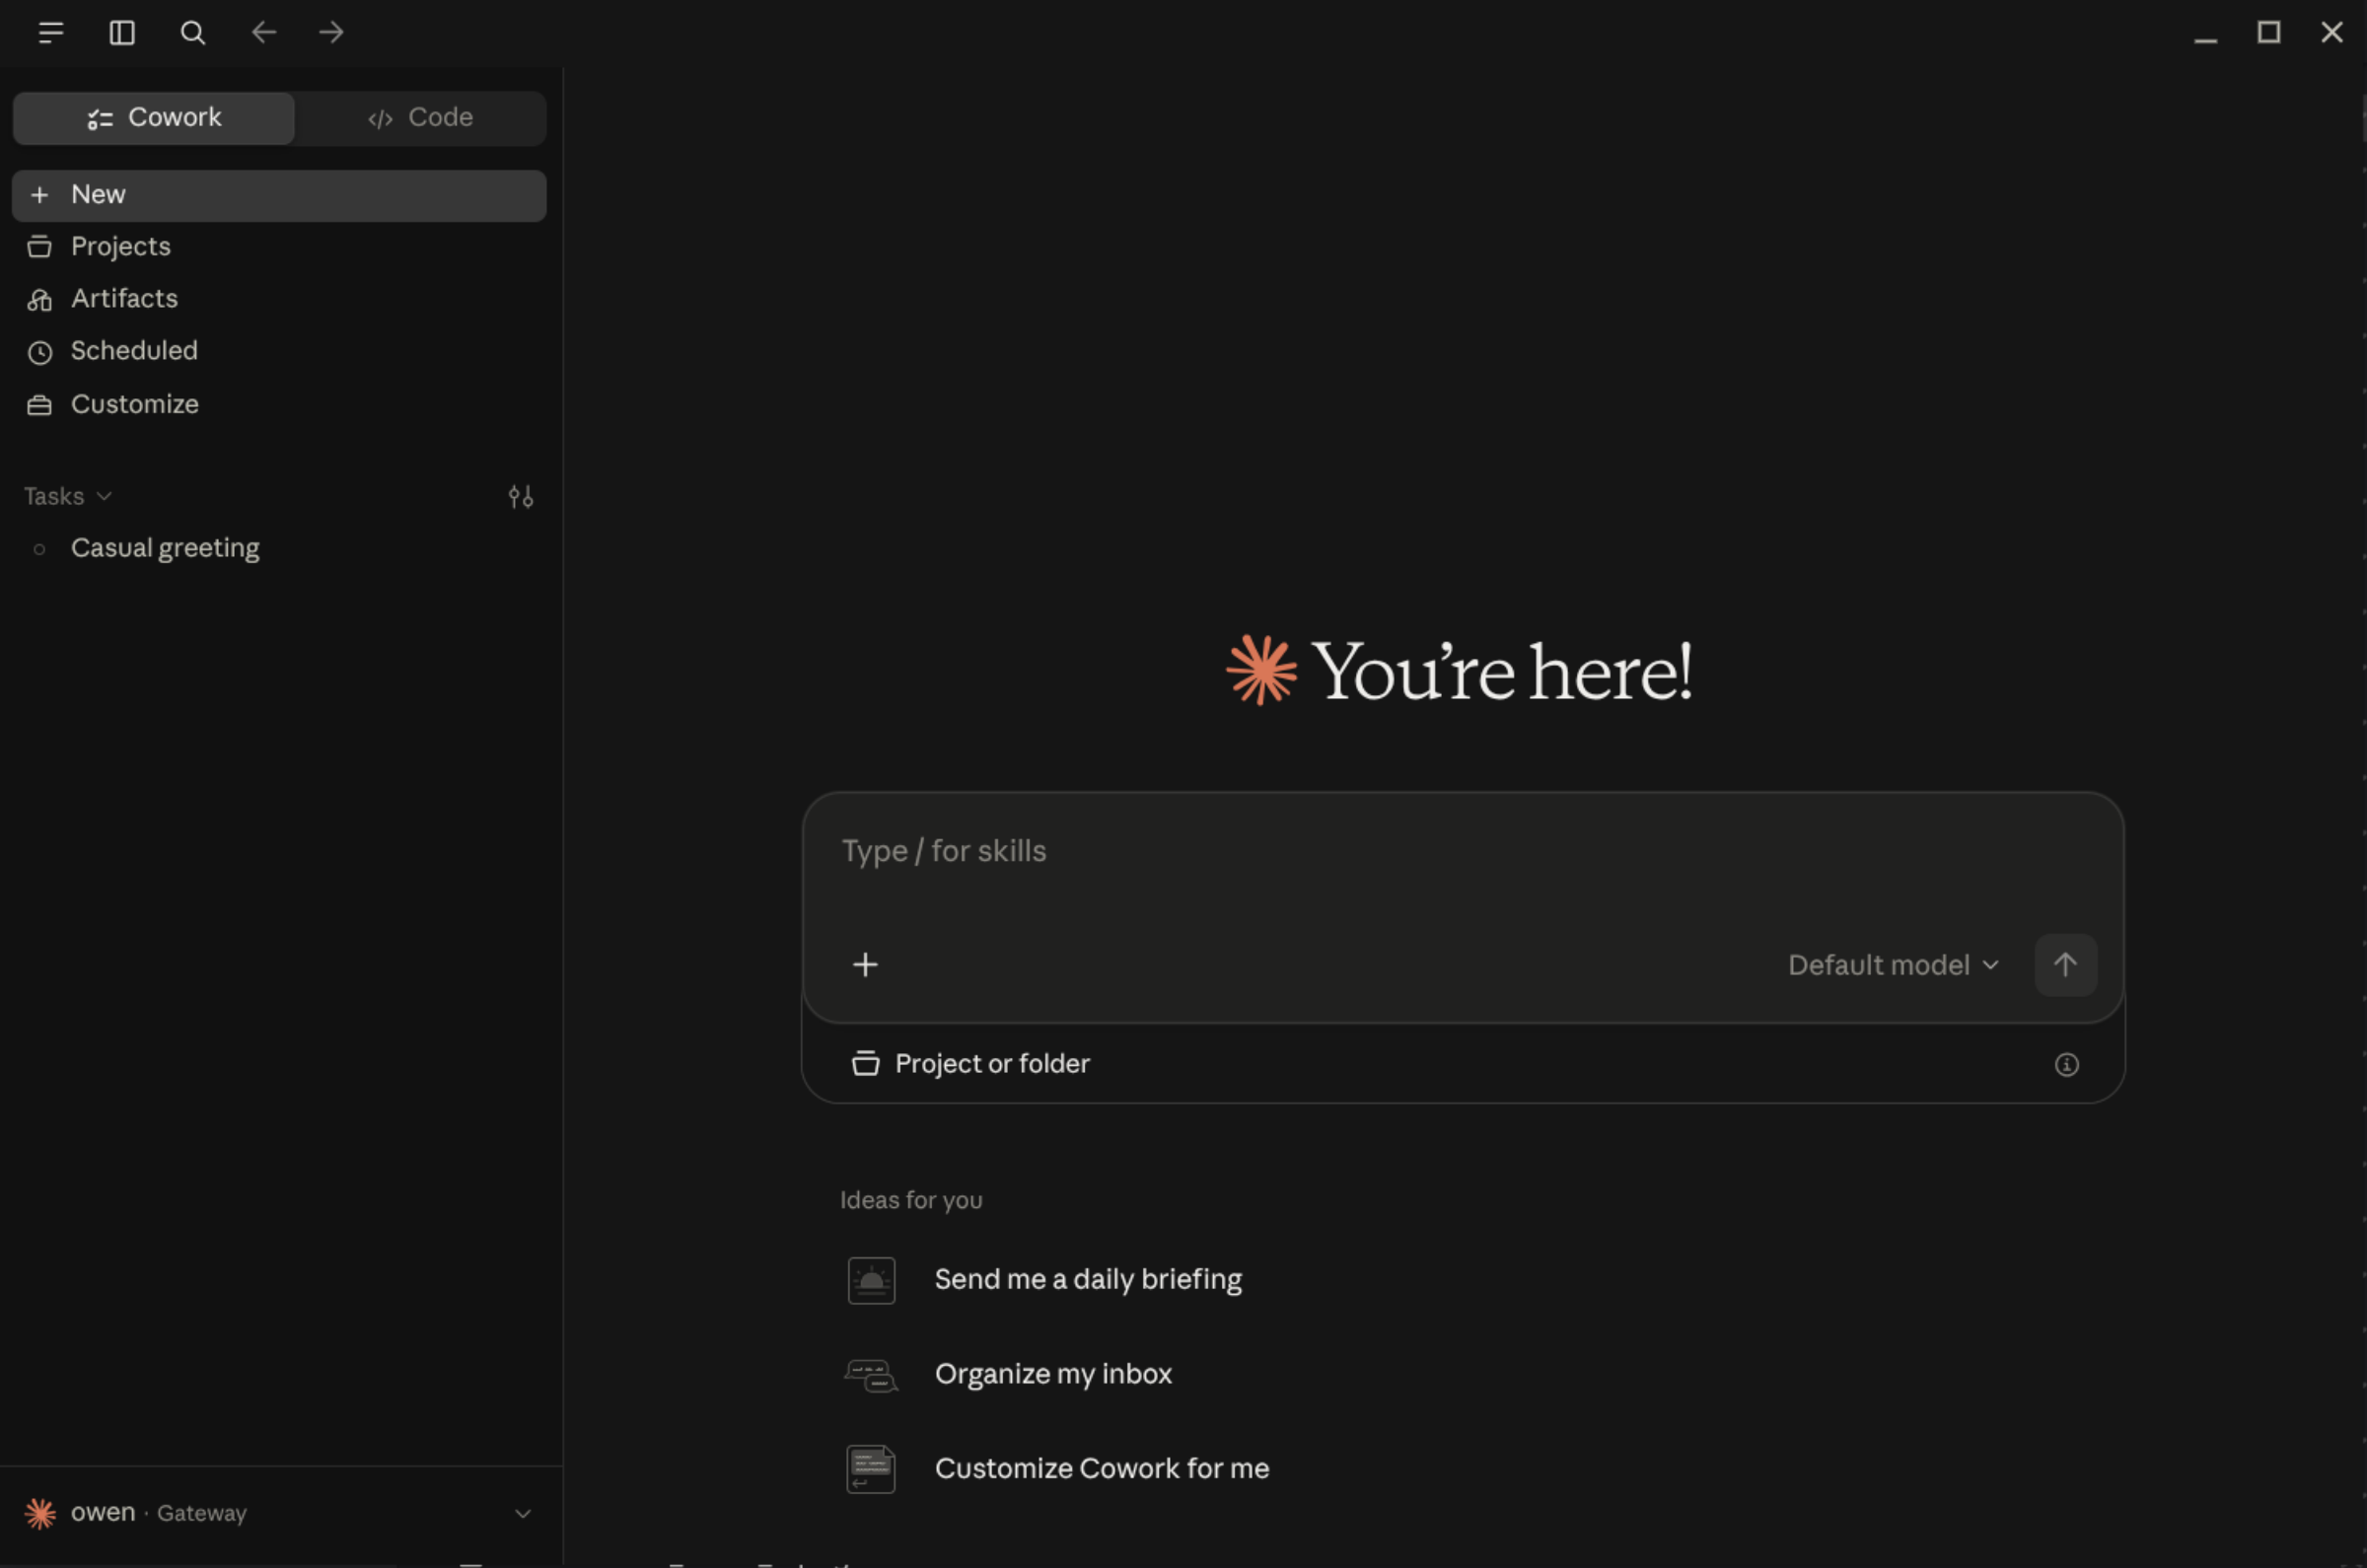Click the Projects box icon
Image resolution: width=2367 pixels, height=1568 pixels.
click(x=39, y=247)
